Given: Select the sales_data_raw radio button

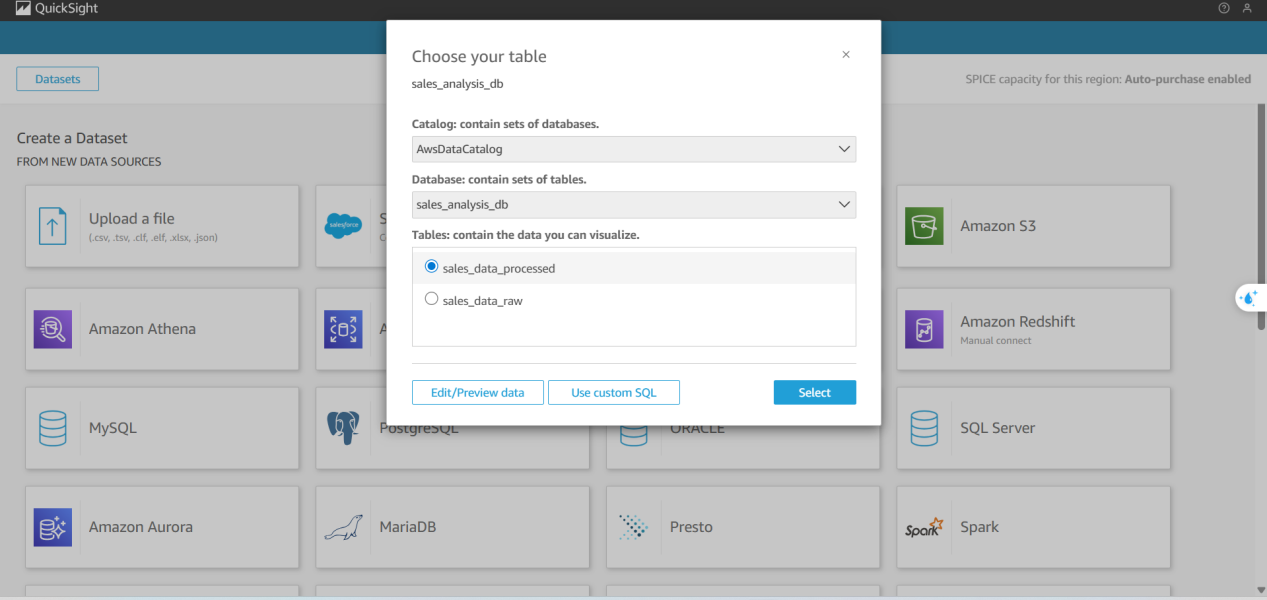Looking at the screenshot, I should [432, 299].
